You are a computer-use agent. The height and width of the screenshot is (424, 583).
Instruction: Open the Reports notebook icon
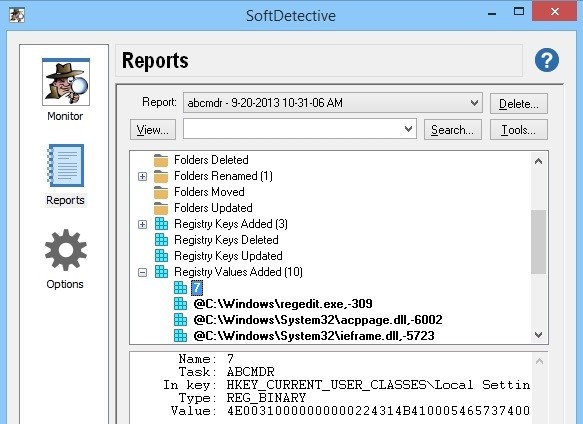pyautogui.click(x=66, y=166)
